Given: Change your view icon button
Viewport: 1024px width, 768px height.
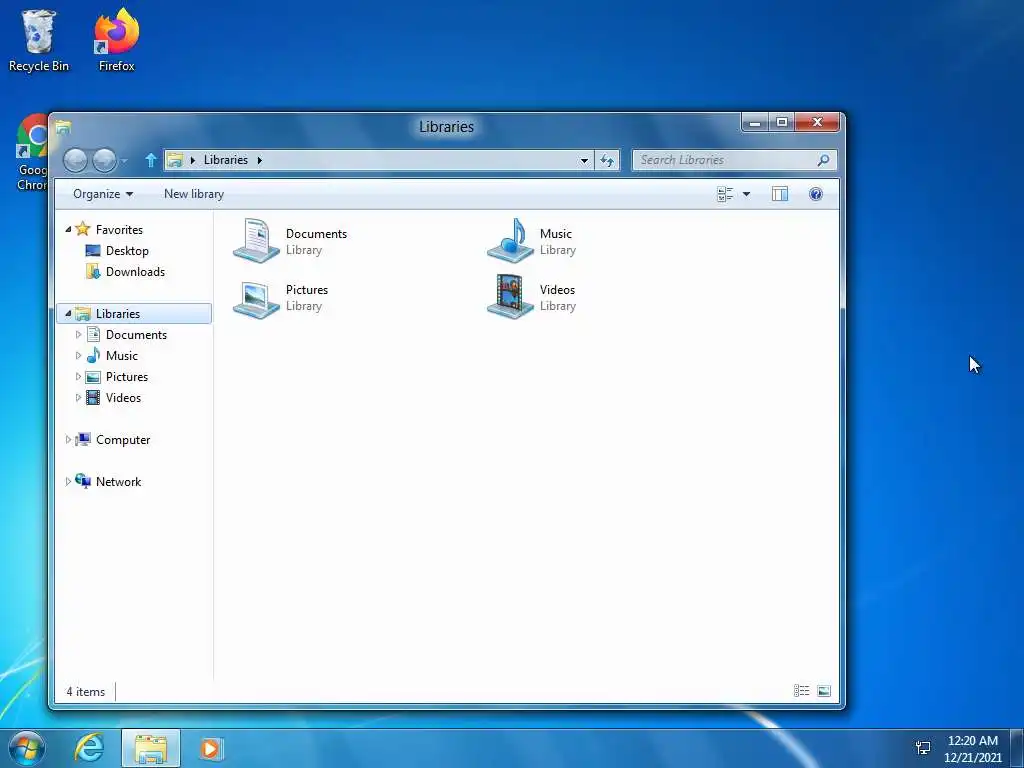Looking at the screenshot, I should pyautogui.click(x=725, y=194).
